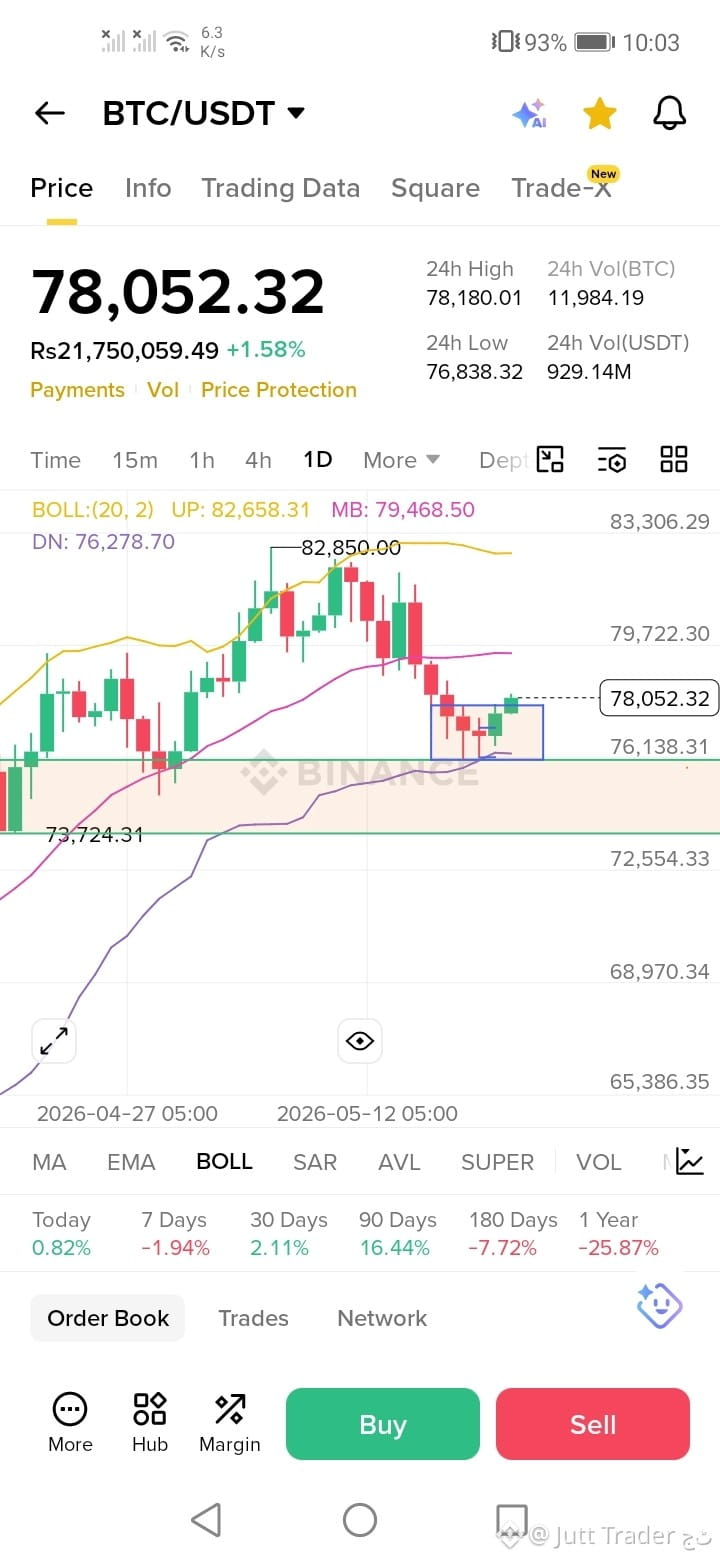The height and width of the screenshot is (1560, 720).
Task: Tap the red Sell button
Action: coord(593,1424)
